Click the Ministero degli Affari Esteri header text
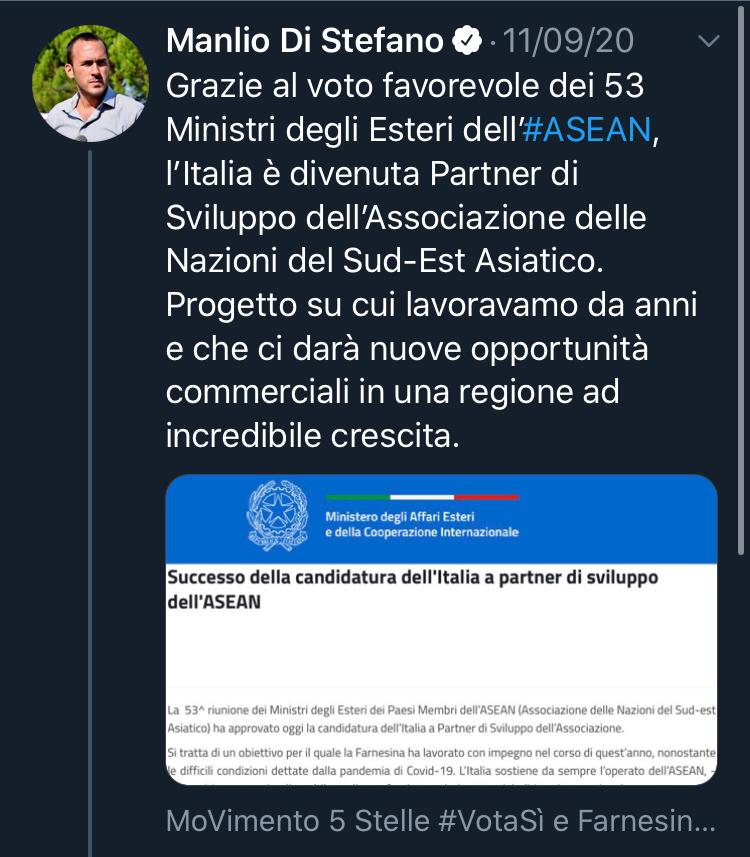This screenshot has height=857, width=750. tap(421, 524)
